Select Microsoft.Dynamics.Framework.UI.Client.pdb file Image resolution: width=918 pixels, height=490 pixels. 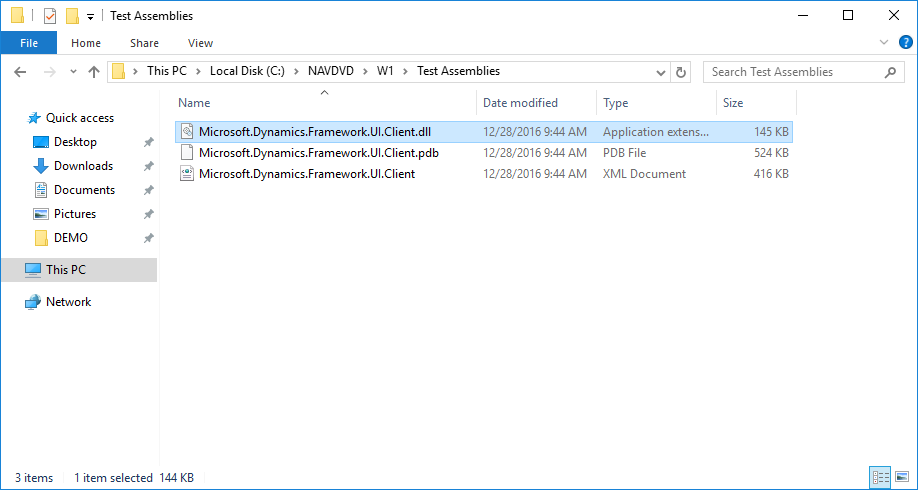pyautogui.click(x=318, y=153)
